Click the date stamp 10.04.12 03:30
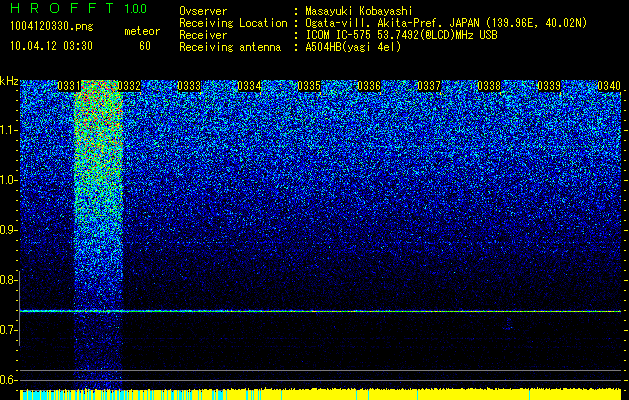 tap(51, 46)
